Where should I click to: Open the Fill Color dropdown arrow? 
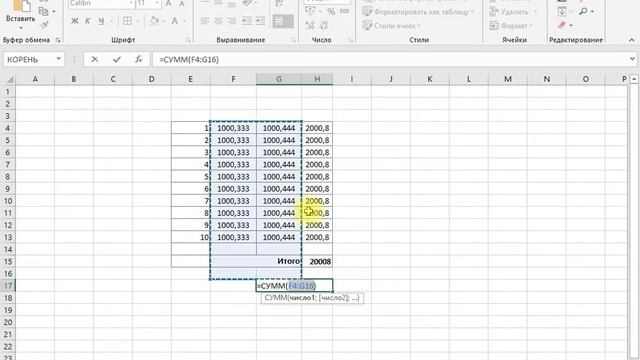pos(163,21)
